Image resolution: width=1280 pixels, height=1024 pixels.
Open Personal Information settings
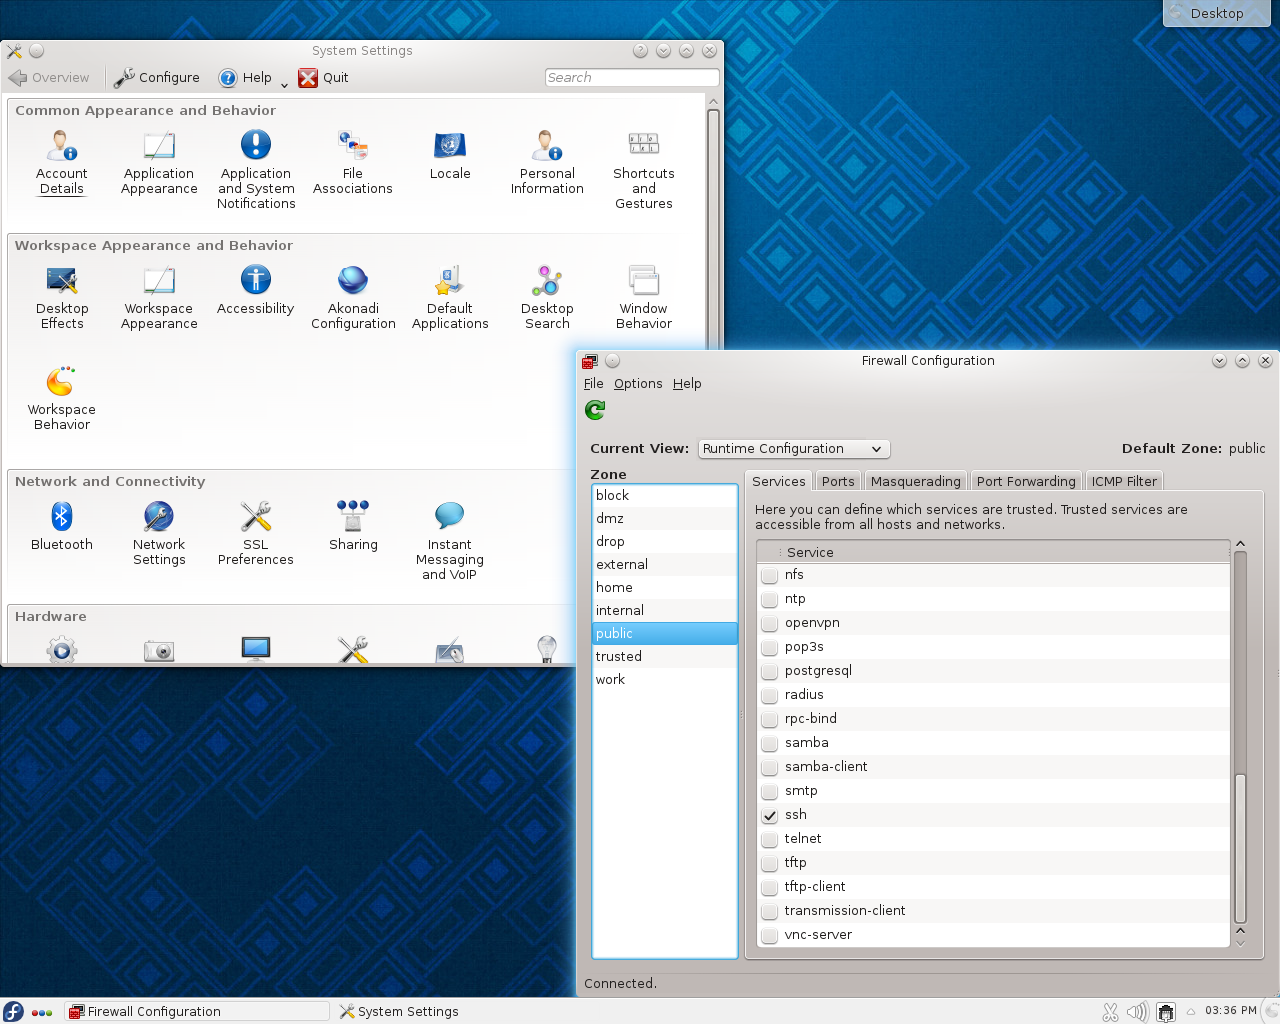(547, 162)
